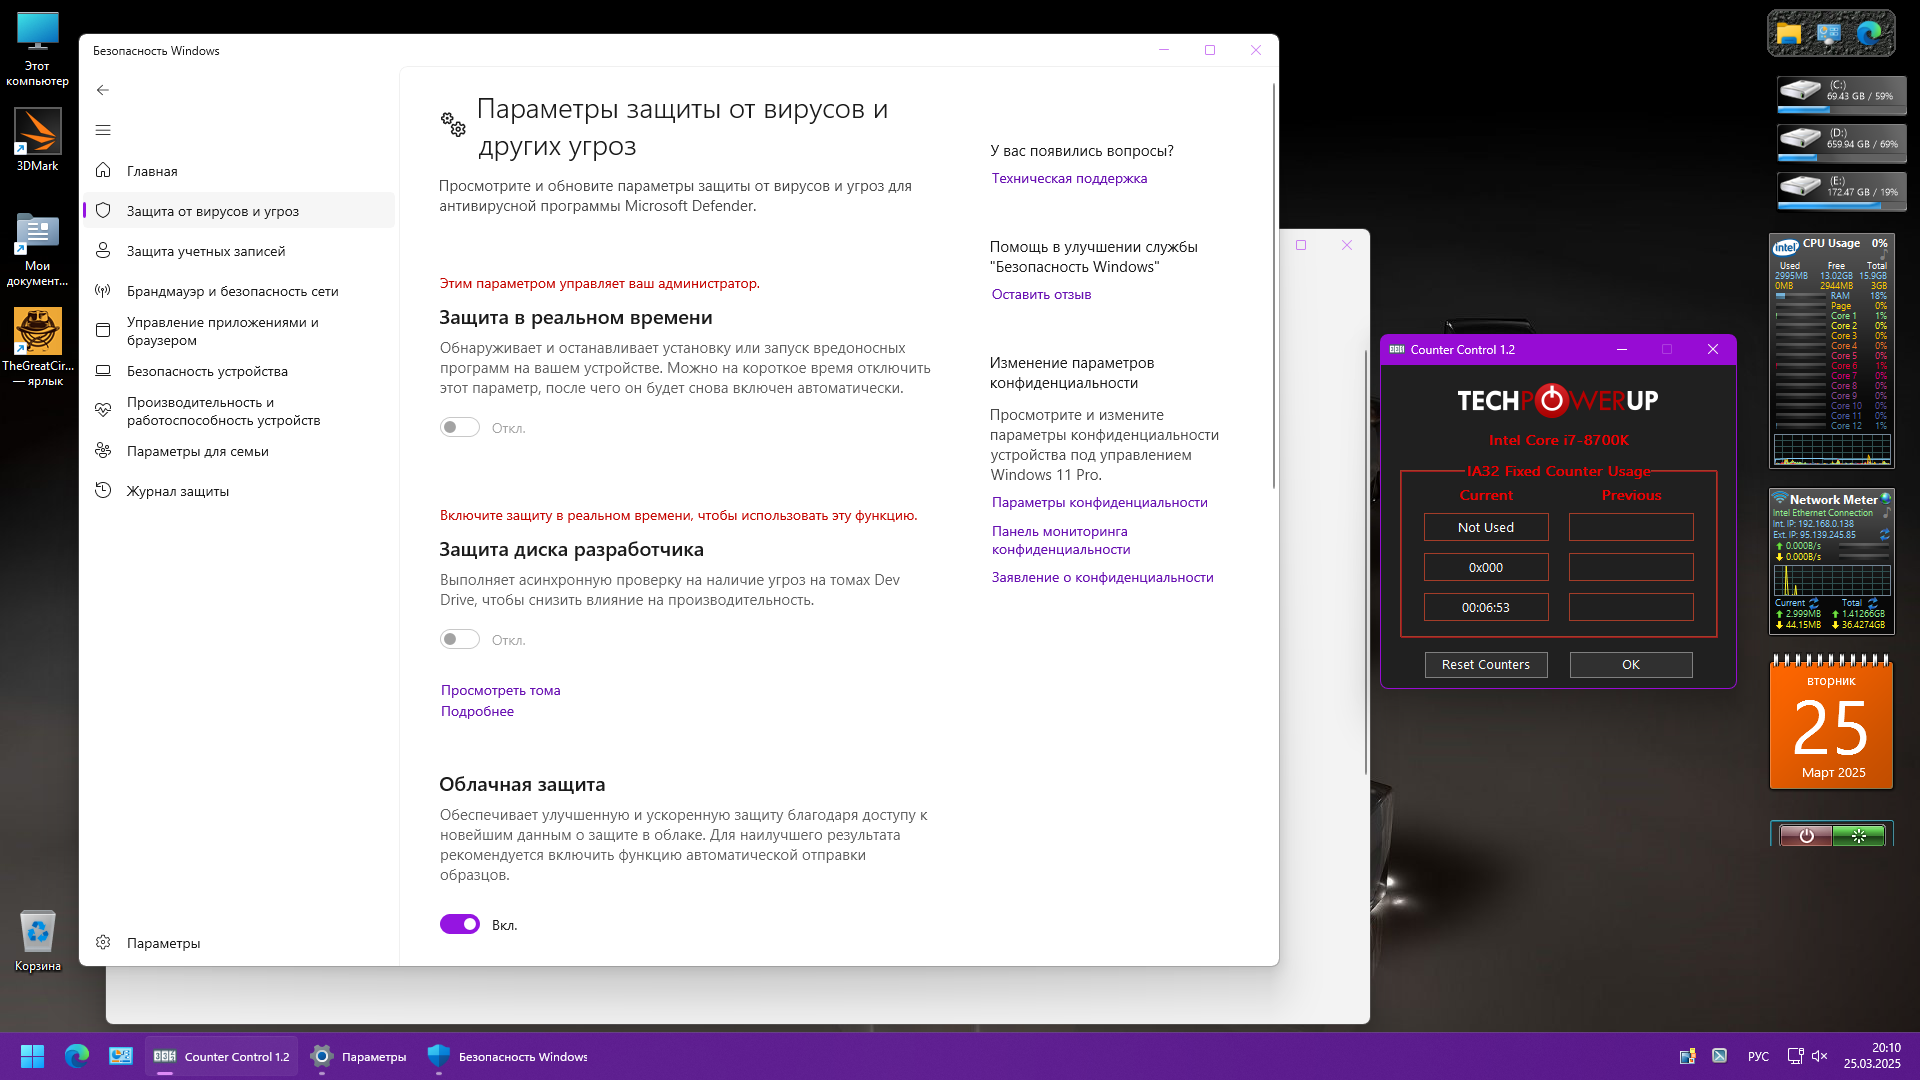Open Техническая поддержка link
This screenshot has width=1920, height=1080.
pyautogui.click(x=1069, y=178)
